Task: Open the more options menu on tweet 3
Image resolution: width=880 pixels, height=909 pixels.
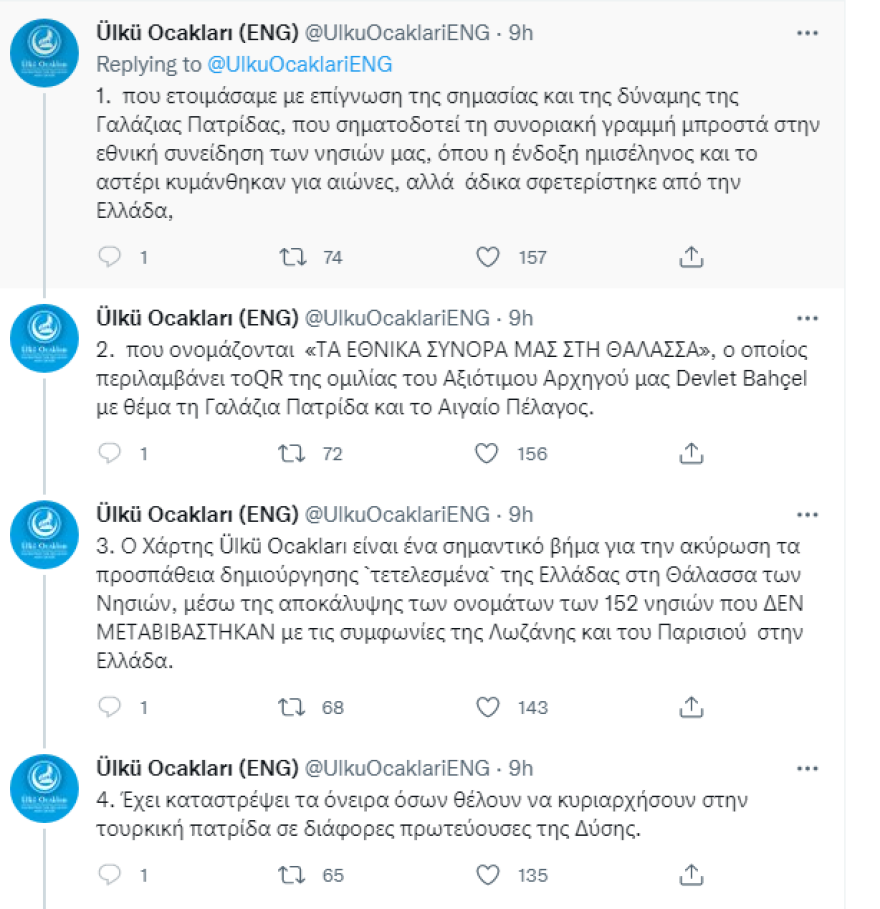Action: [808, 515]
